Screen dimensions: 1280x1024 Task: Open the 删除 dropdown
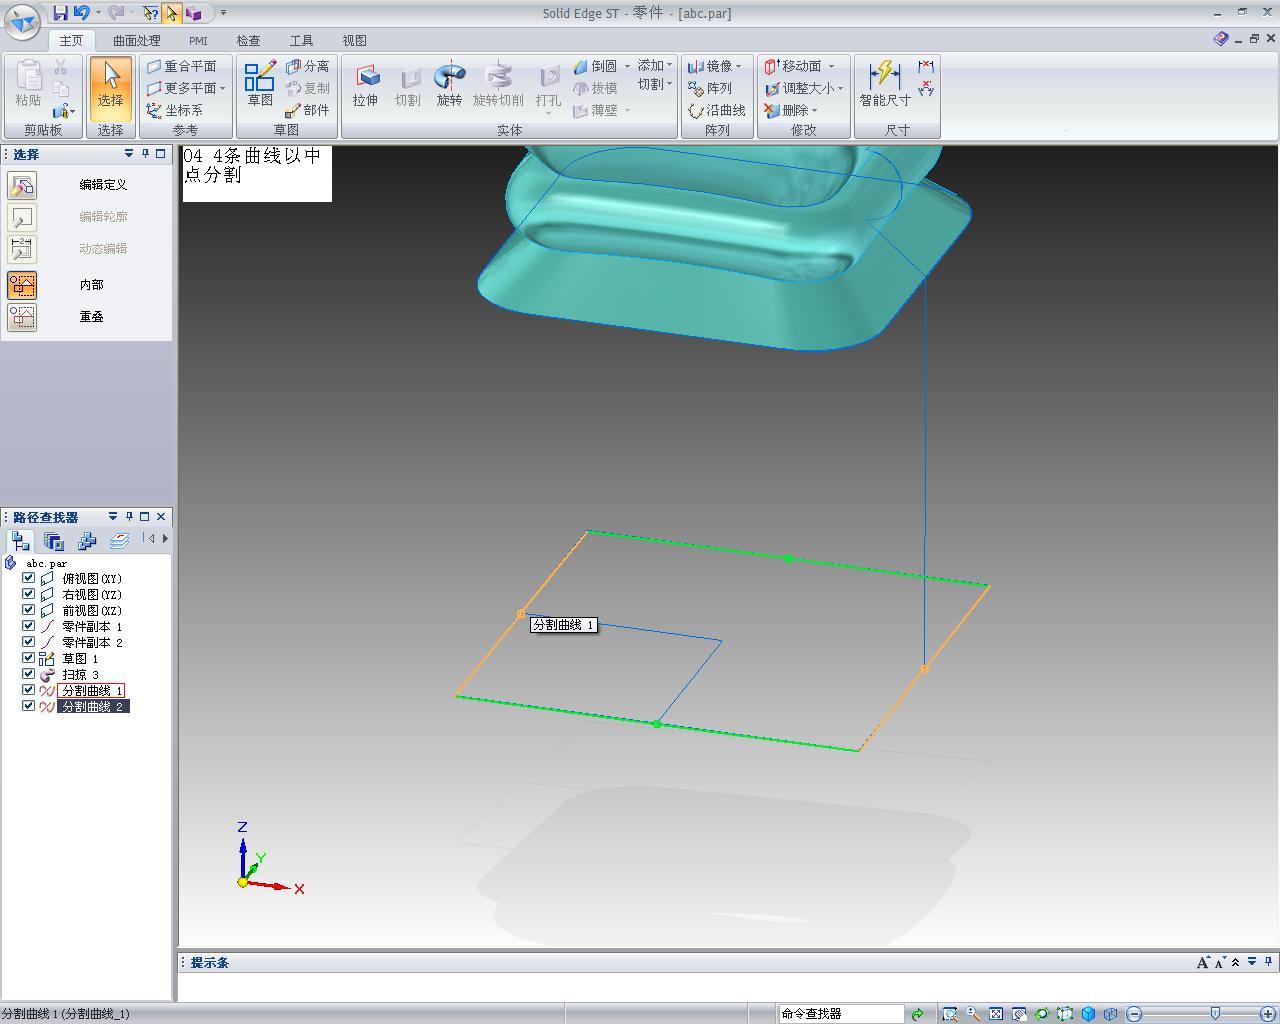click(x=814, y=110)
